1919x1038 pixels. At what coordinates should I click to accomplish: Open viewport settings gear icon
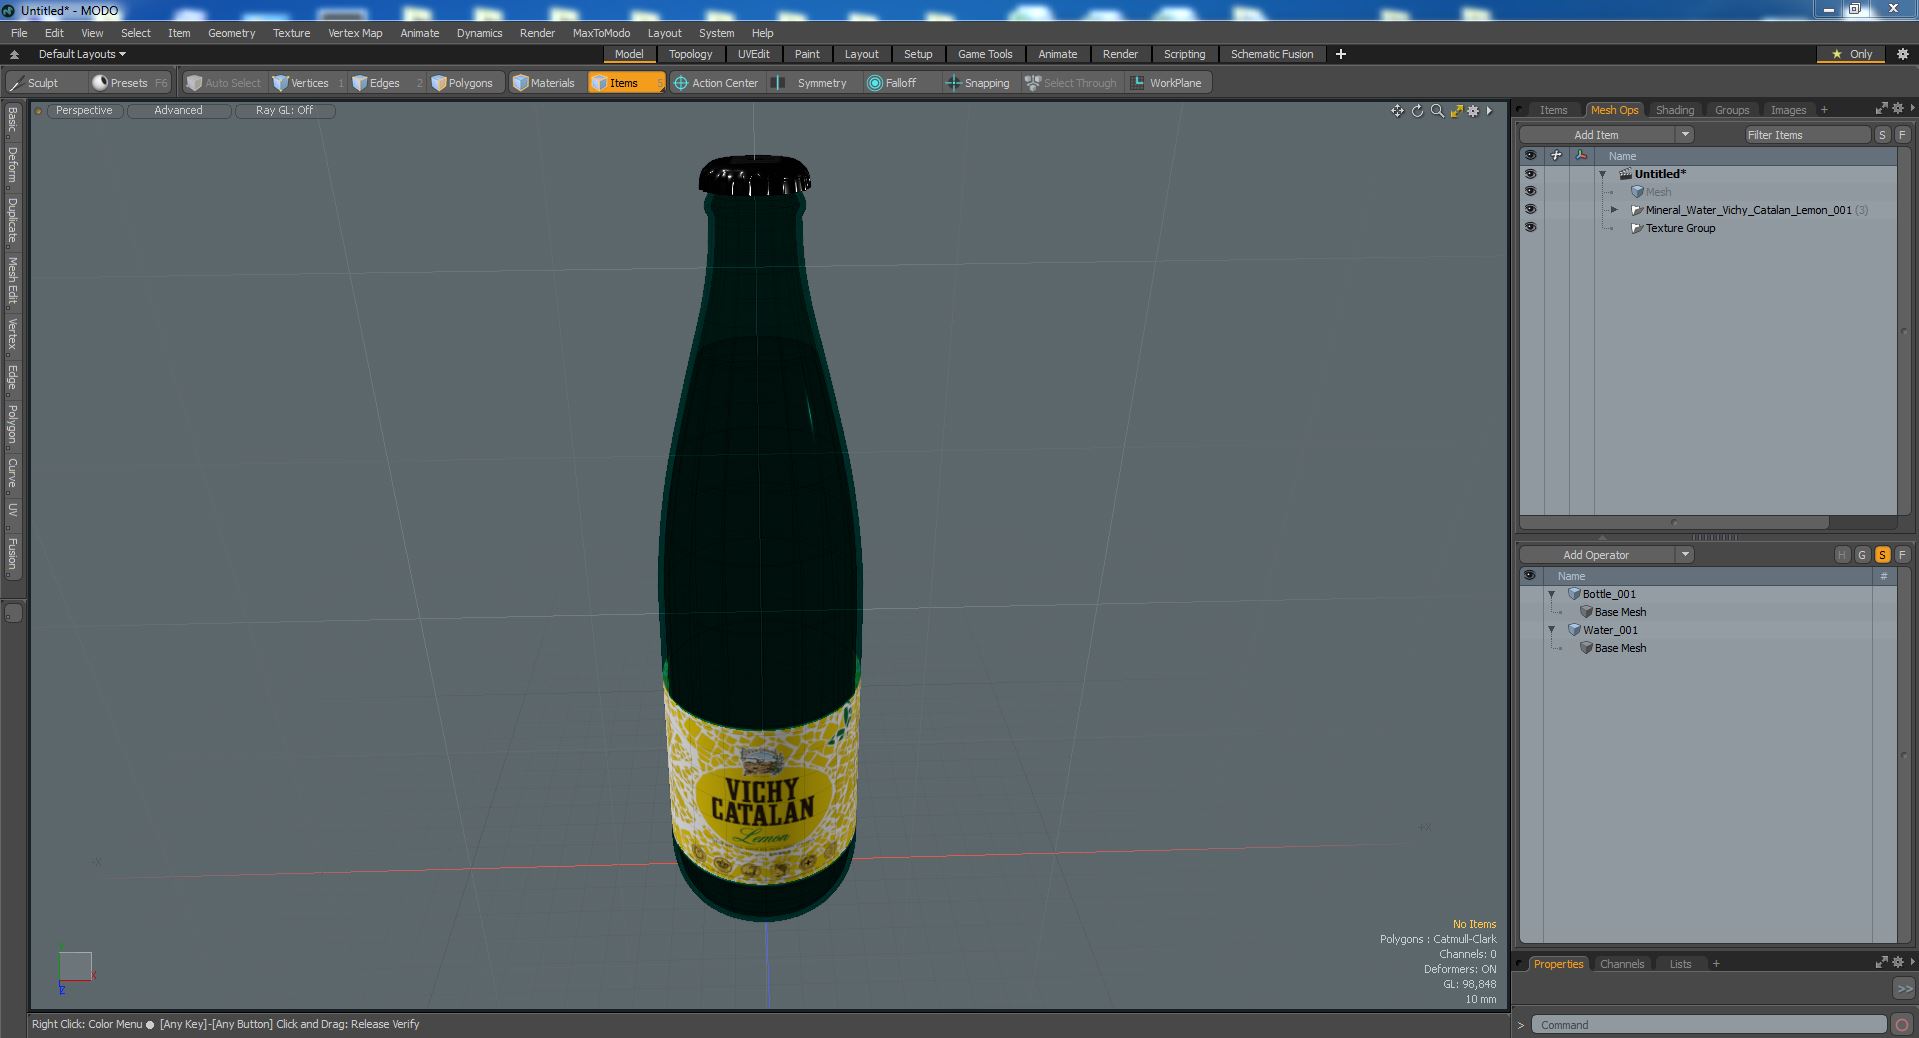point(1473,111)
